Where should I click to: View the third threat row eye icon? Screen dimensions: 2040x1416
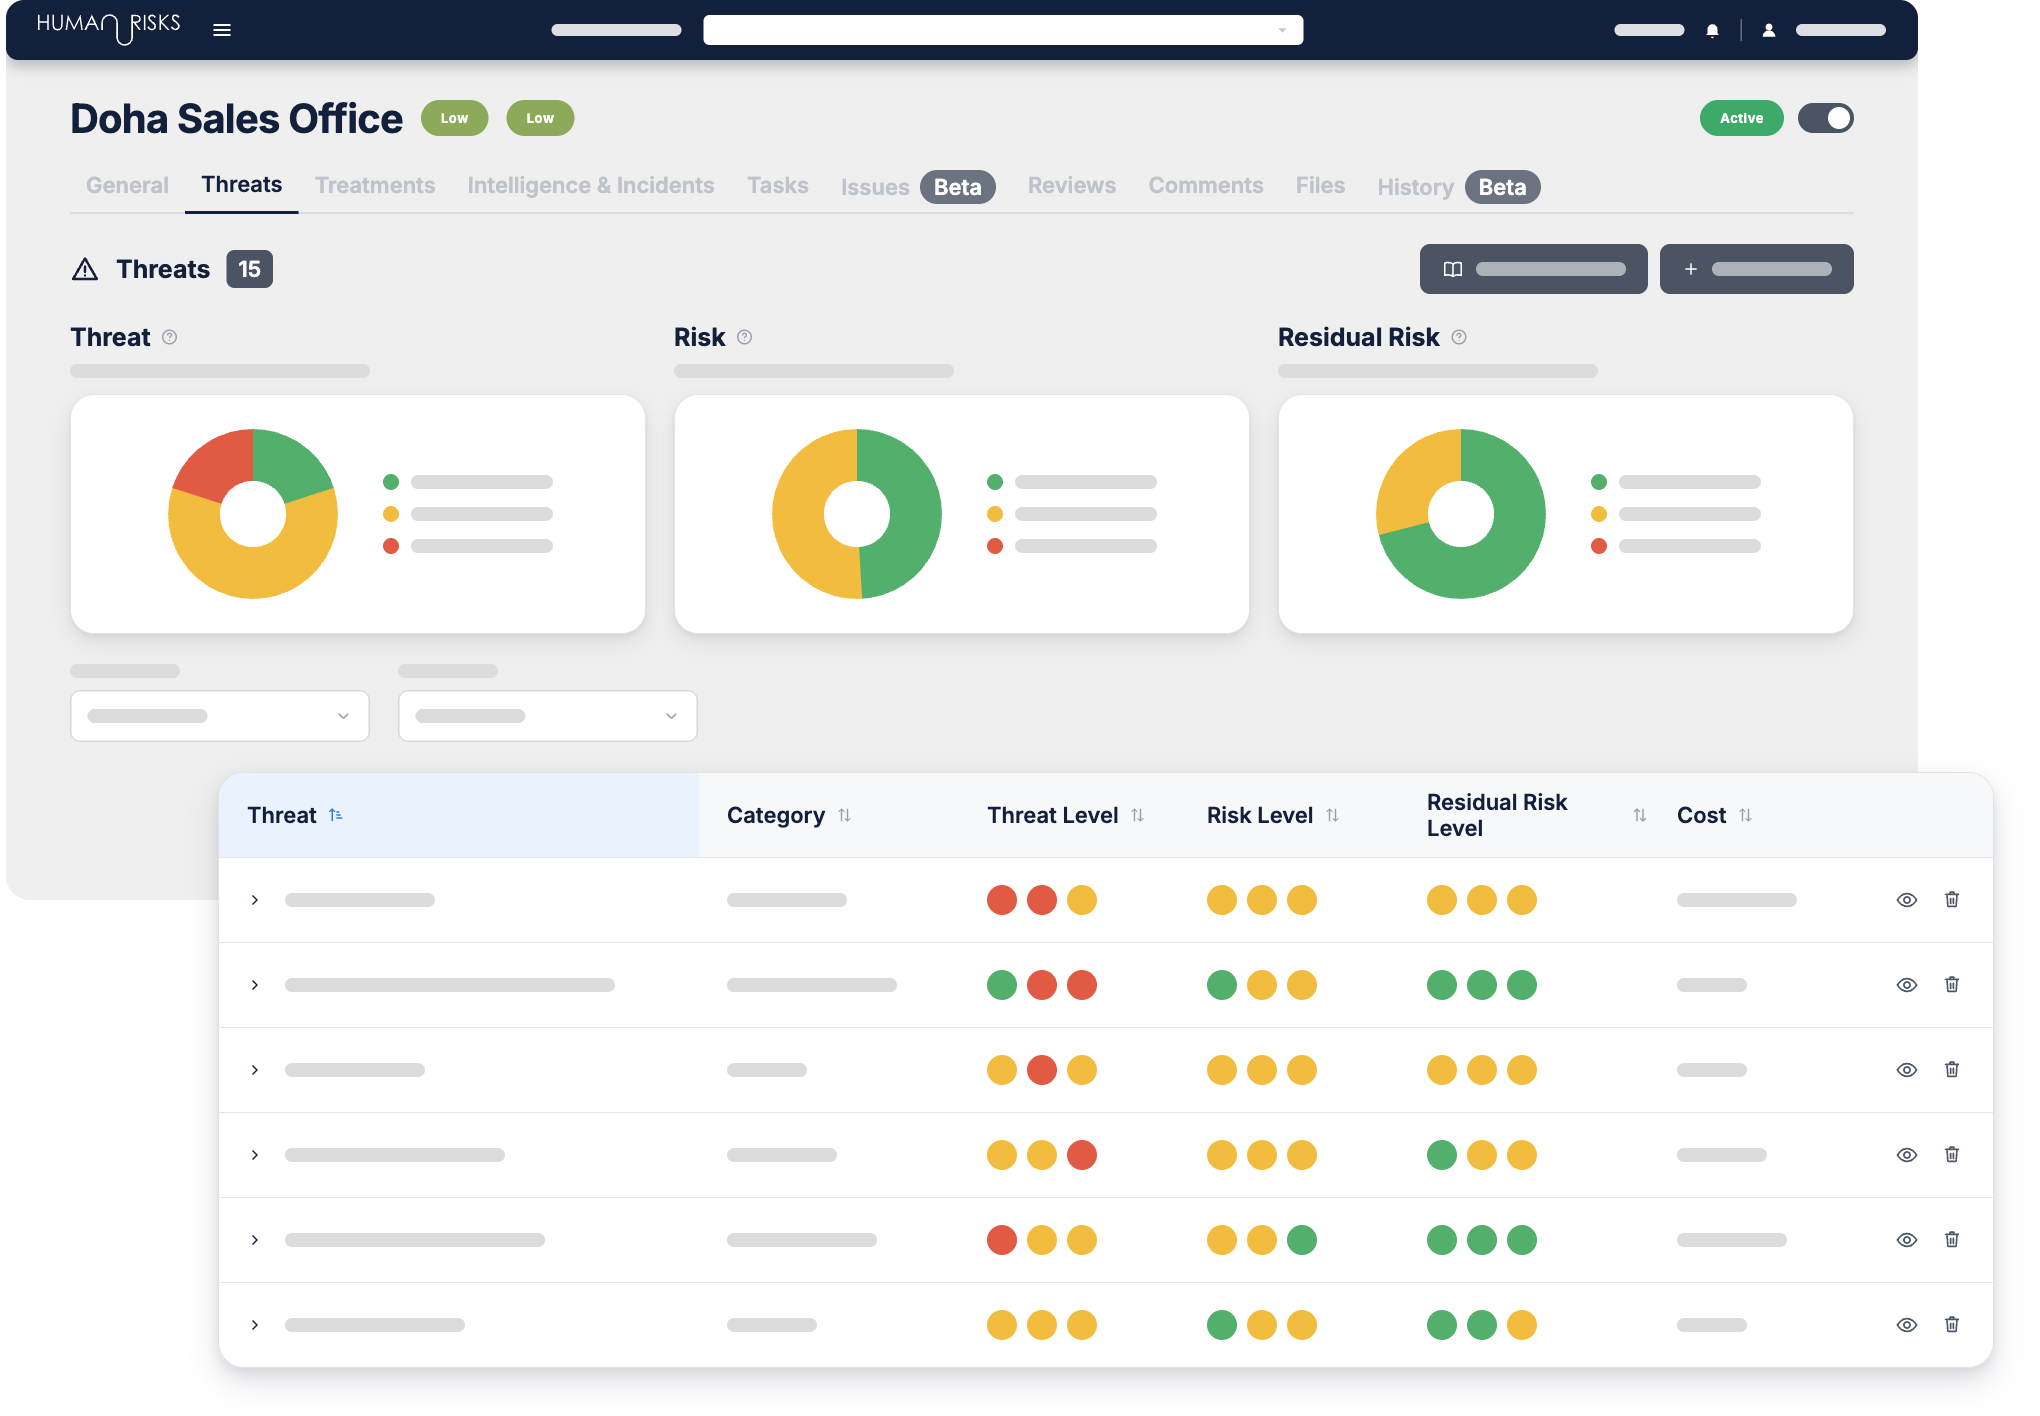(1907, 1070)
